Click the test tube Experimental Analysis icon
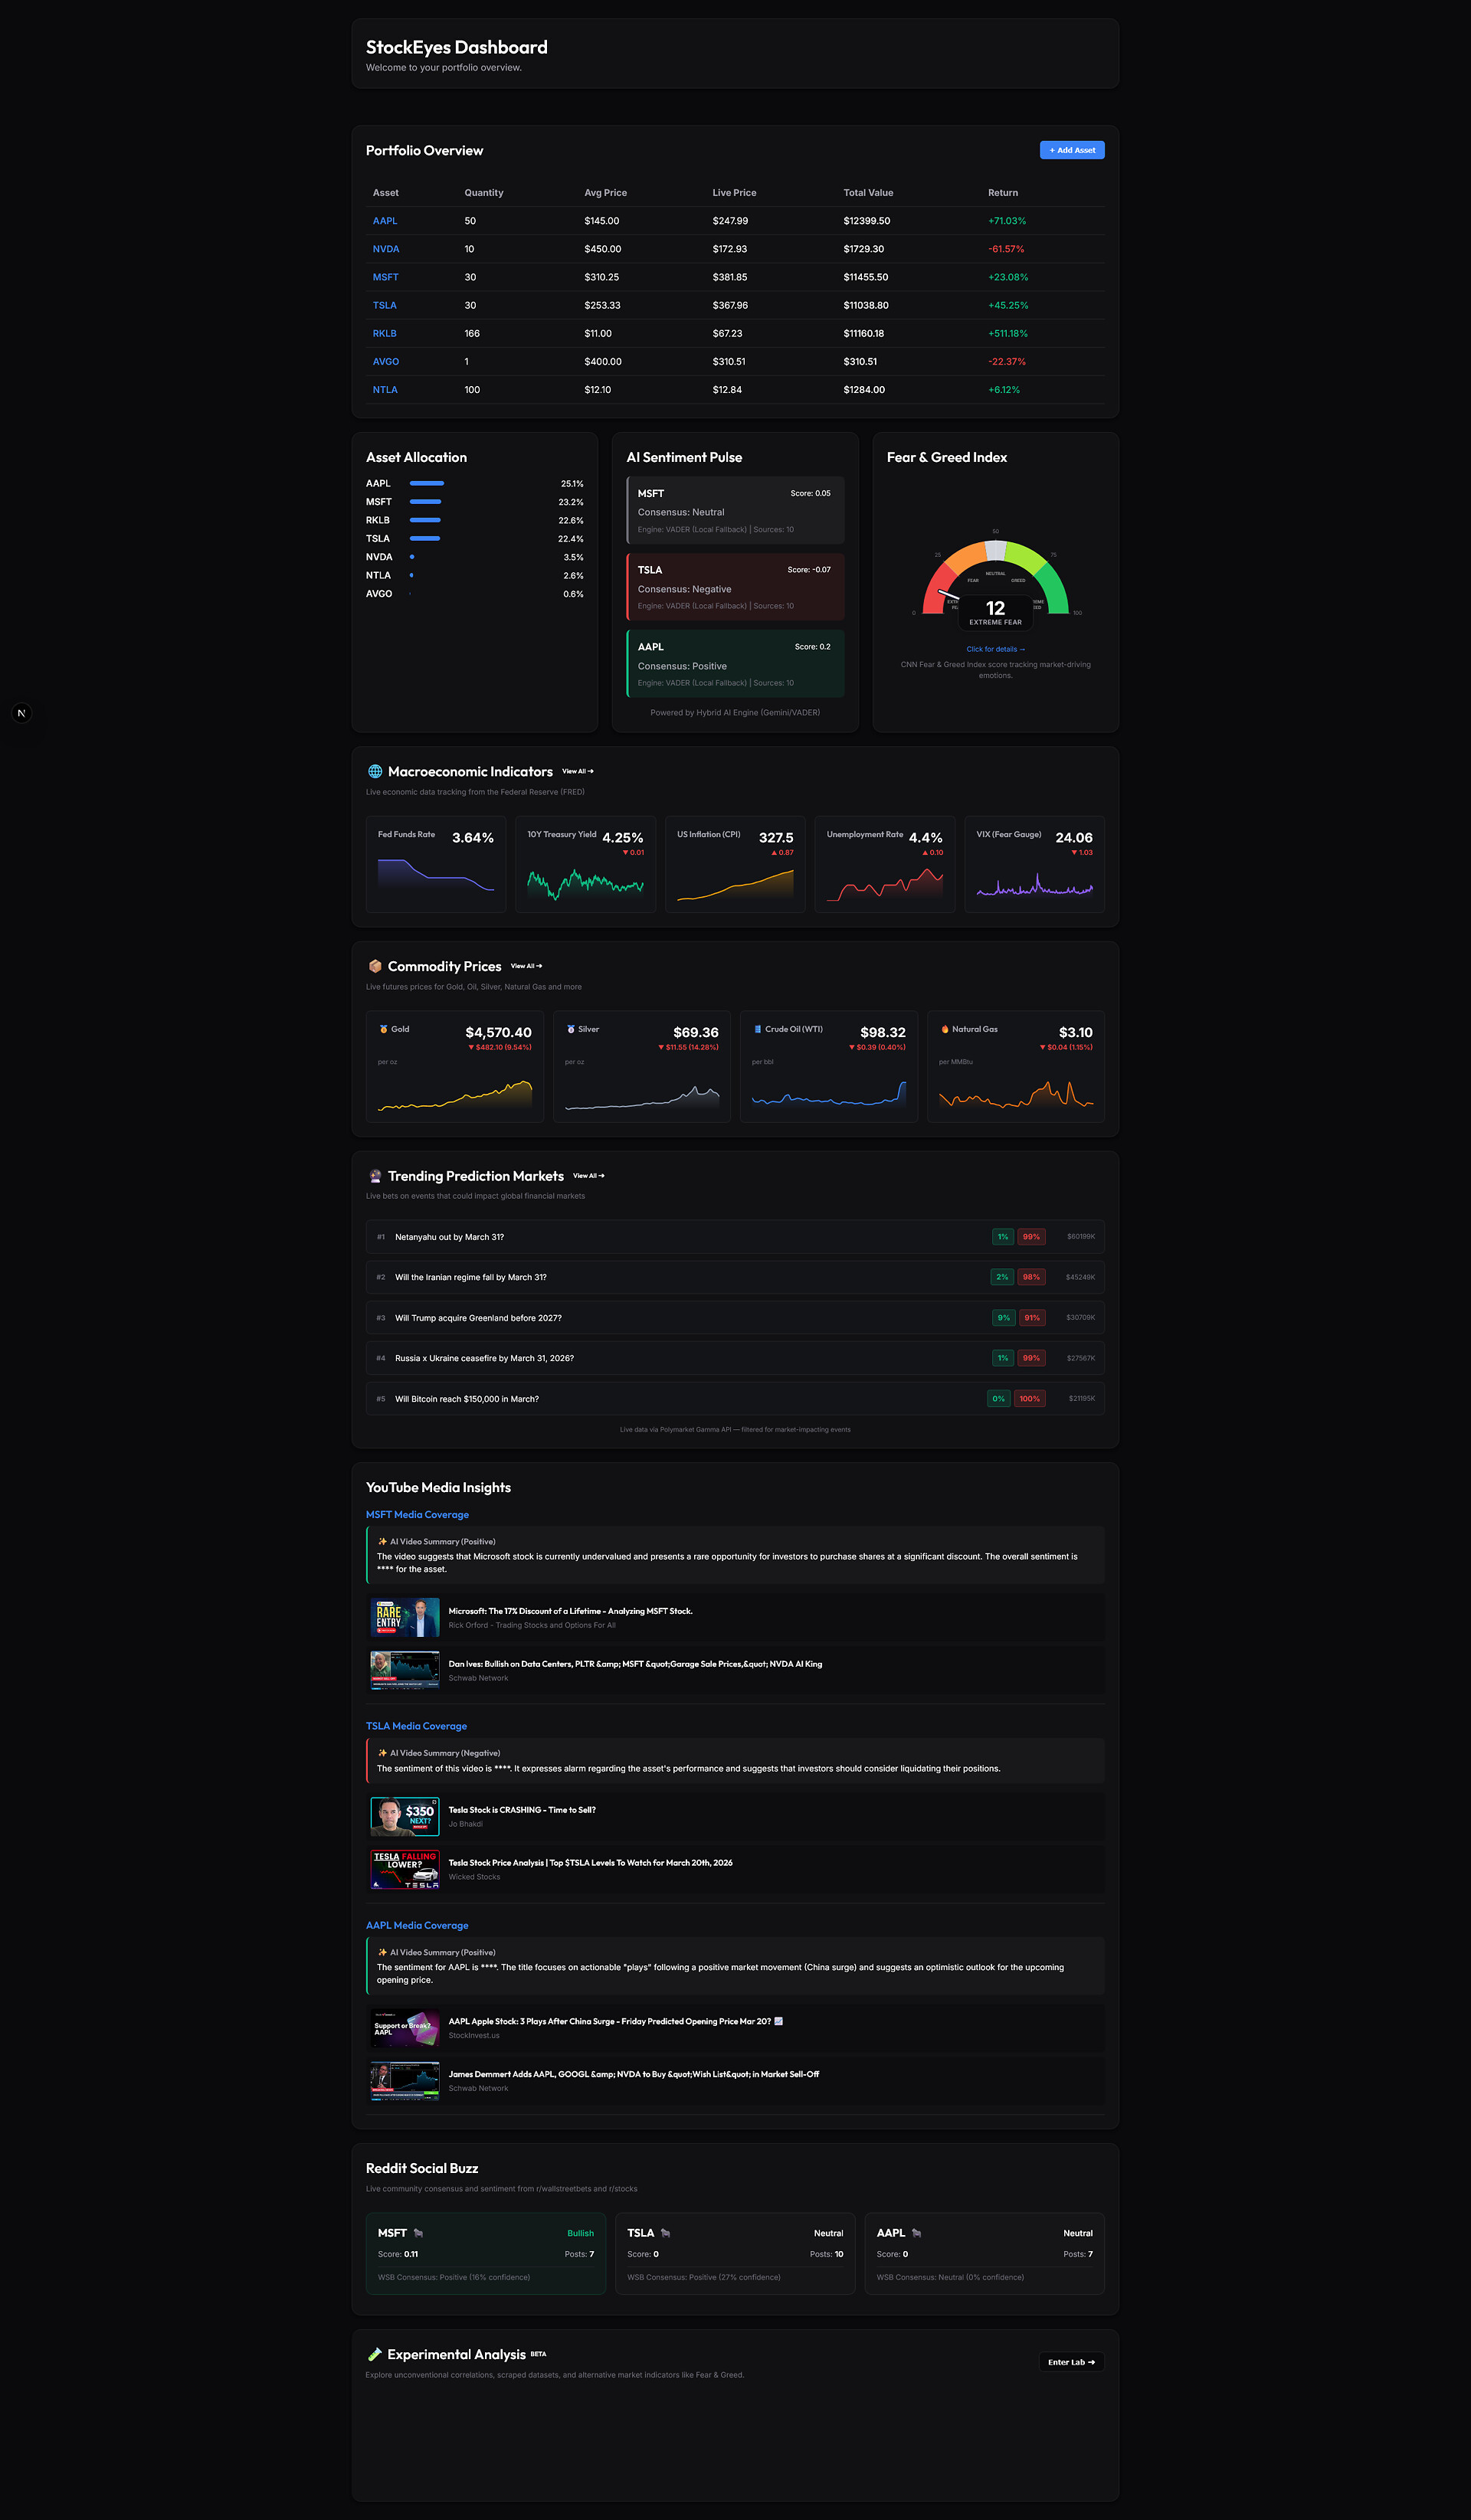Screen dimensions: 1471x2520 coord(375,2354)
